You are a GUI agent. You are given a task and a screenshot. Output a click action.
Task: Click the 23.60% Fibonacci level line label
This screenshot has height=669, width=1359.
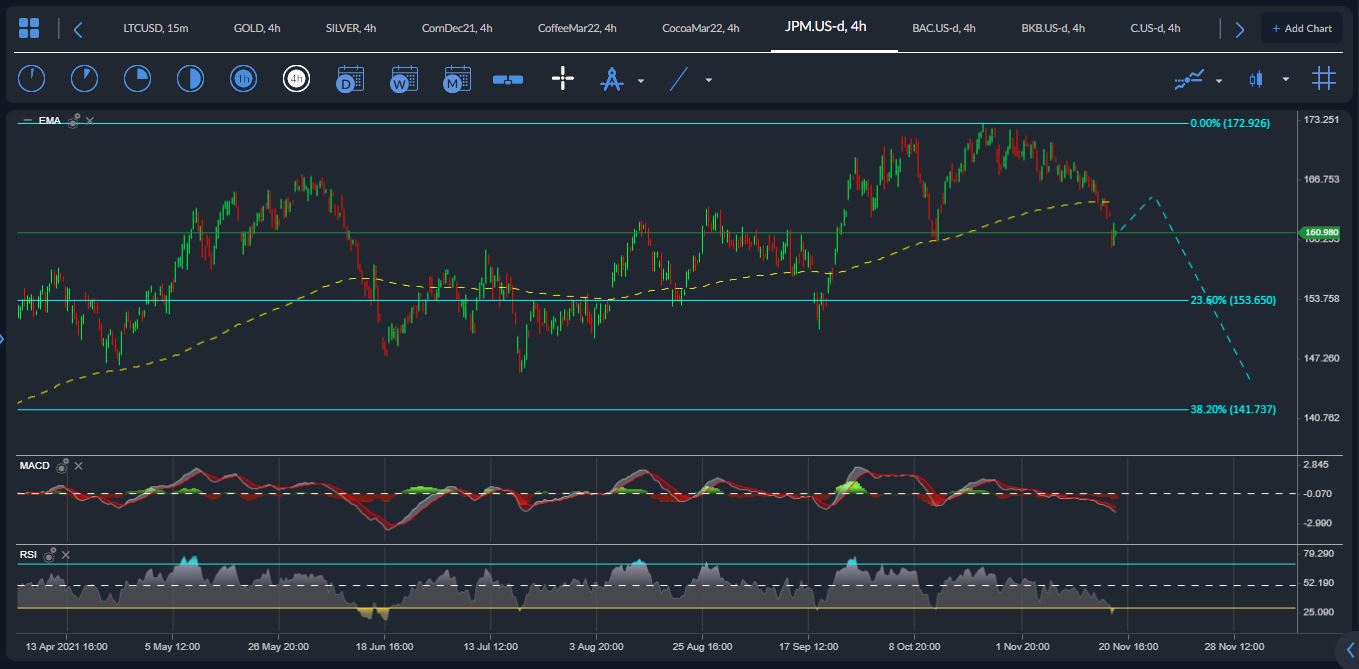click(x=1232, y=300)
